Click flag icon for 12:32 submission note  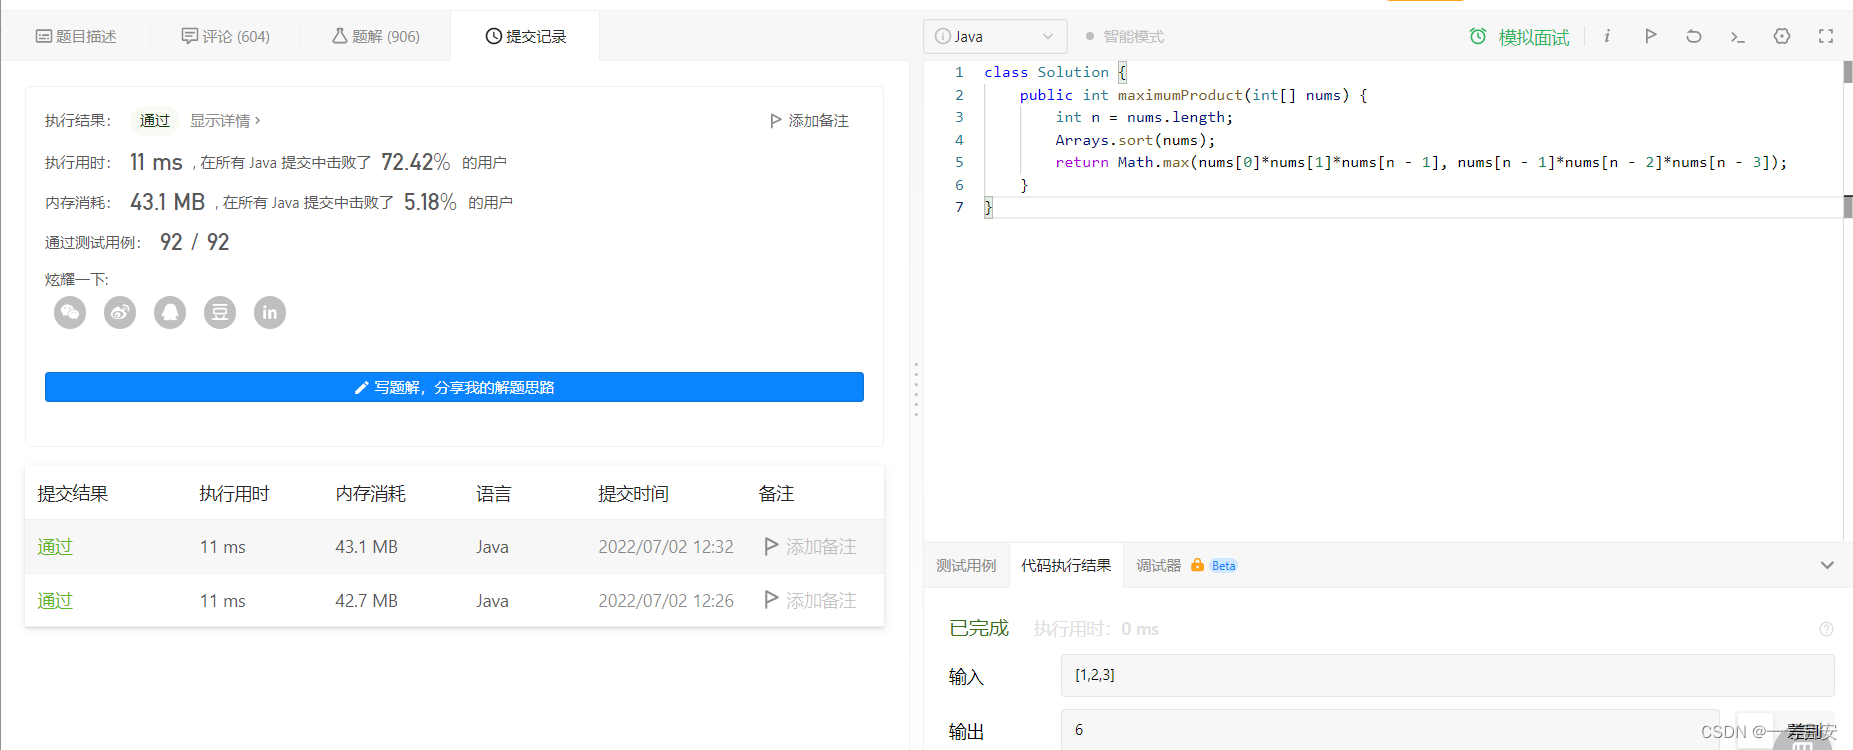pos(771,546)
